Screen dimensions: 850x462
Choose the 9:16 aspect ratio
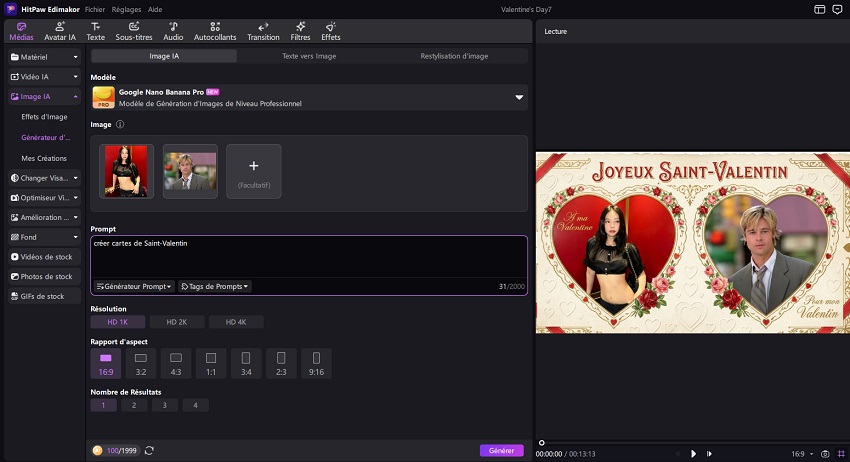pyautogui.click(x=316, y=361)
